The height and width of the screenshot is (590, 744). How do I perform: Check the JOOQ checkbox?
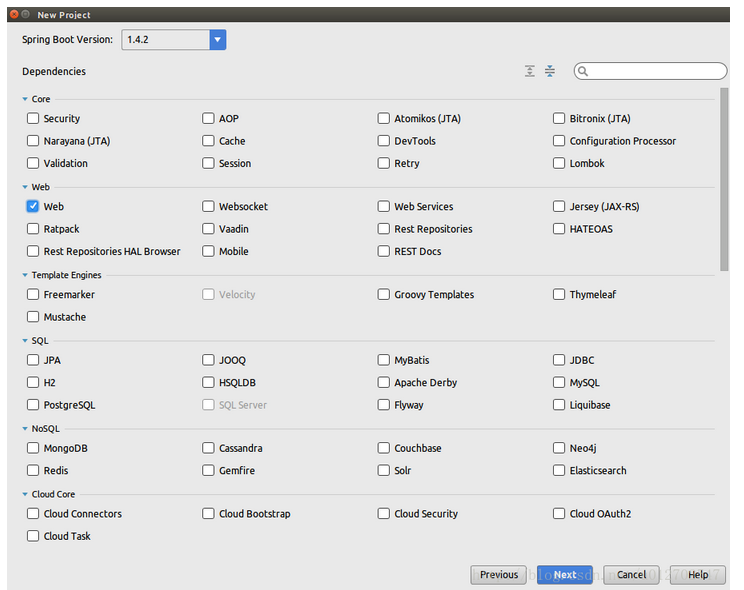click(208, 360)
